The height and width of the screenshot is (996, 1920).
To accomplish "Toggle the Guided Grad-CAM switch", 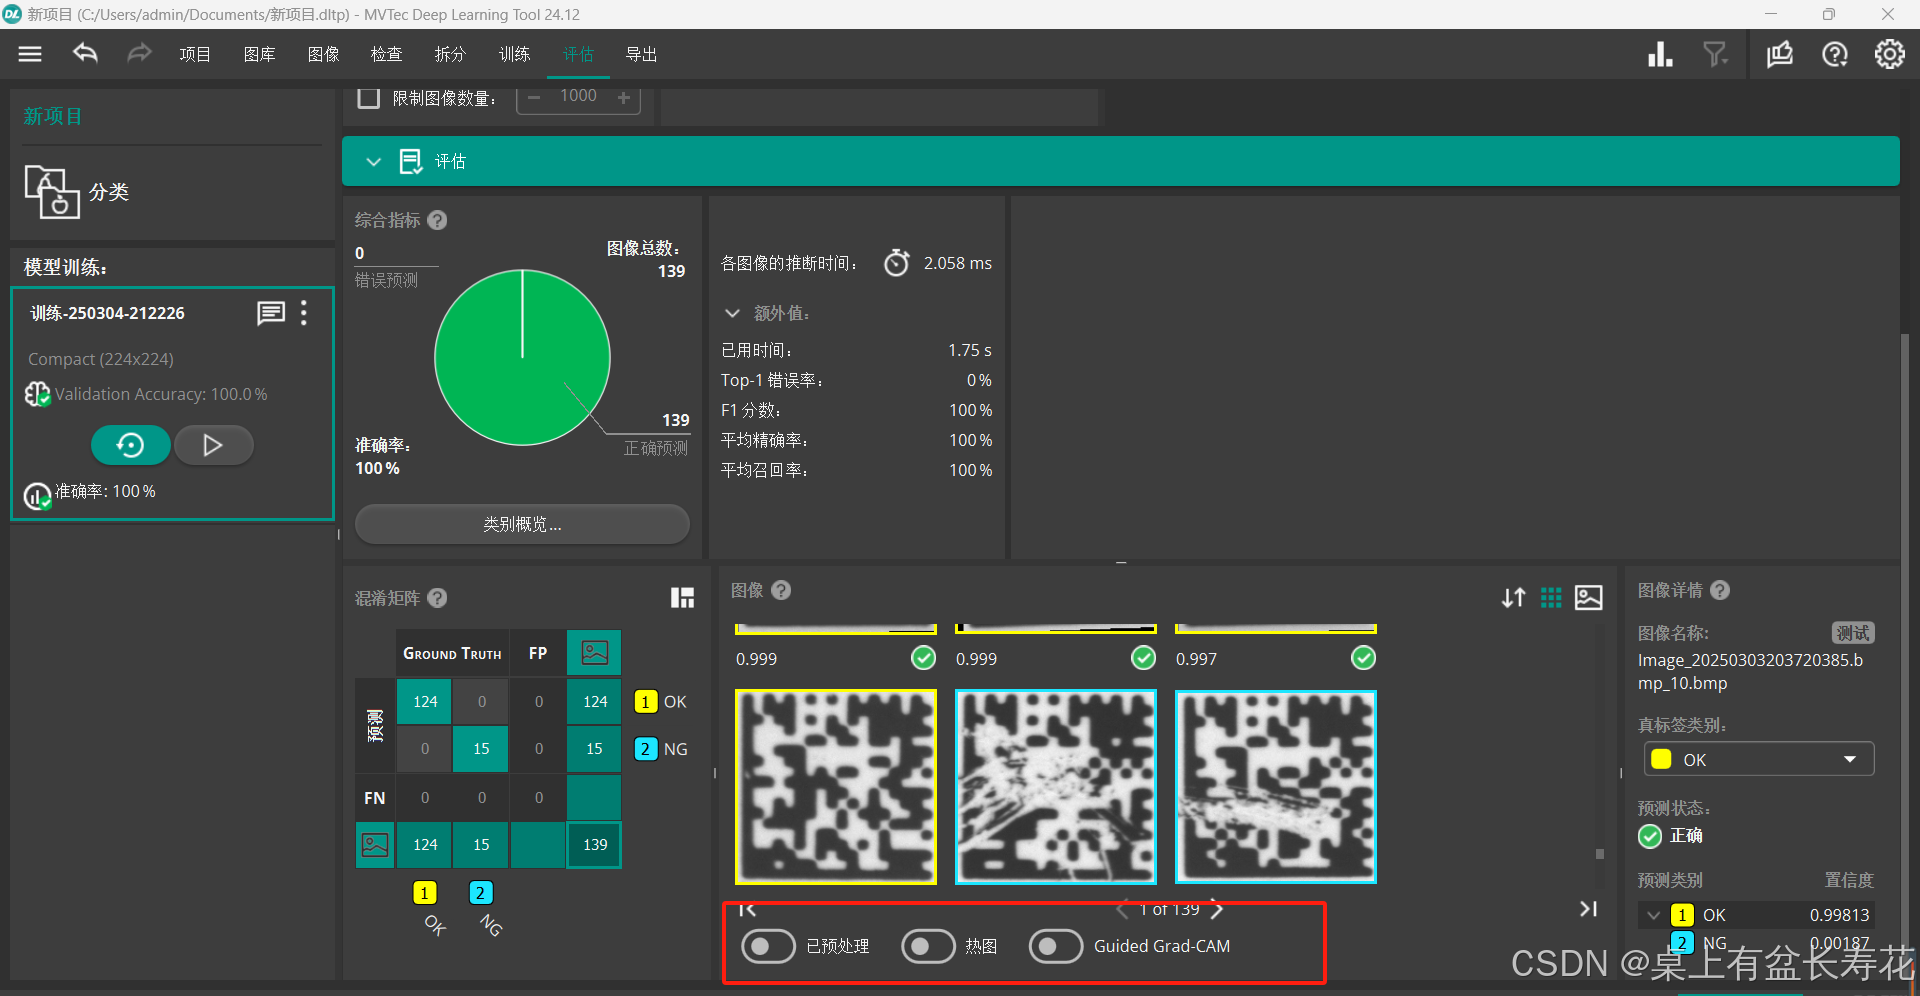I will (x=1056, y=946).
